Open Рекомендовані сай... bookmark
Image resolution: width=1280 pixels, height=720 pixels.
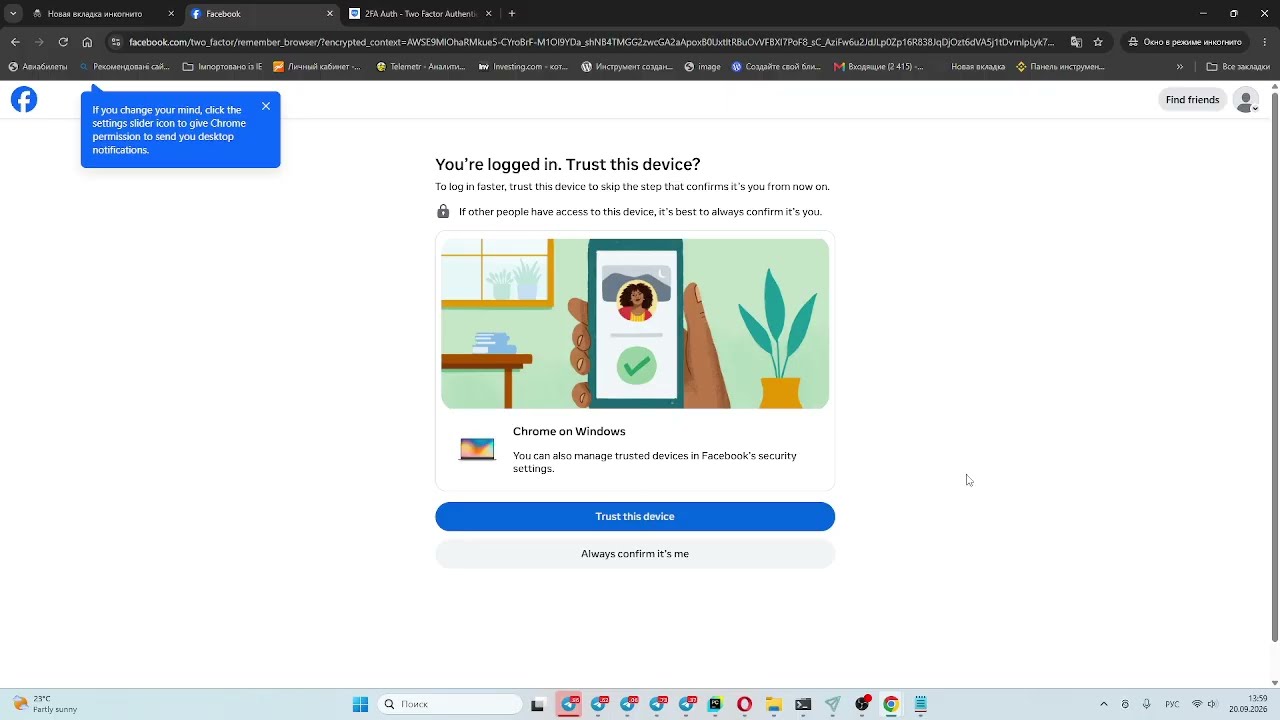click(x=124, y=67)
